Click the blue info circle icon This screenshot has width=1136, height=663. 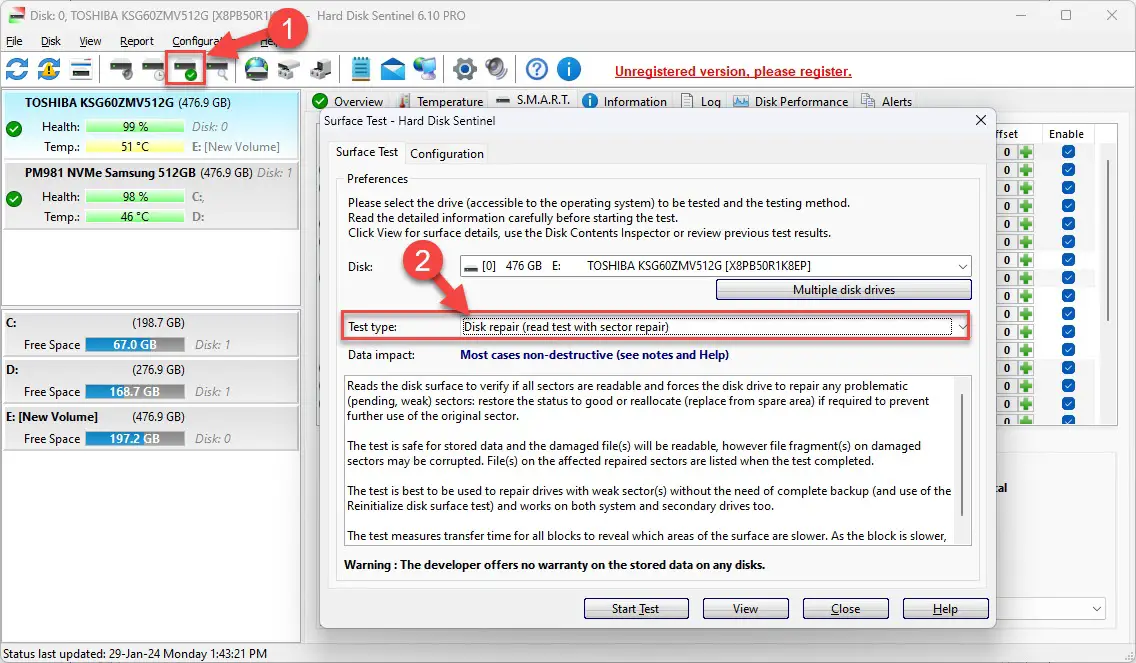(x=569, y=69)
